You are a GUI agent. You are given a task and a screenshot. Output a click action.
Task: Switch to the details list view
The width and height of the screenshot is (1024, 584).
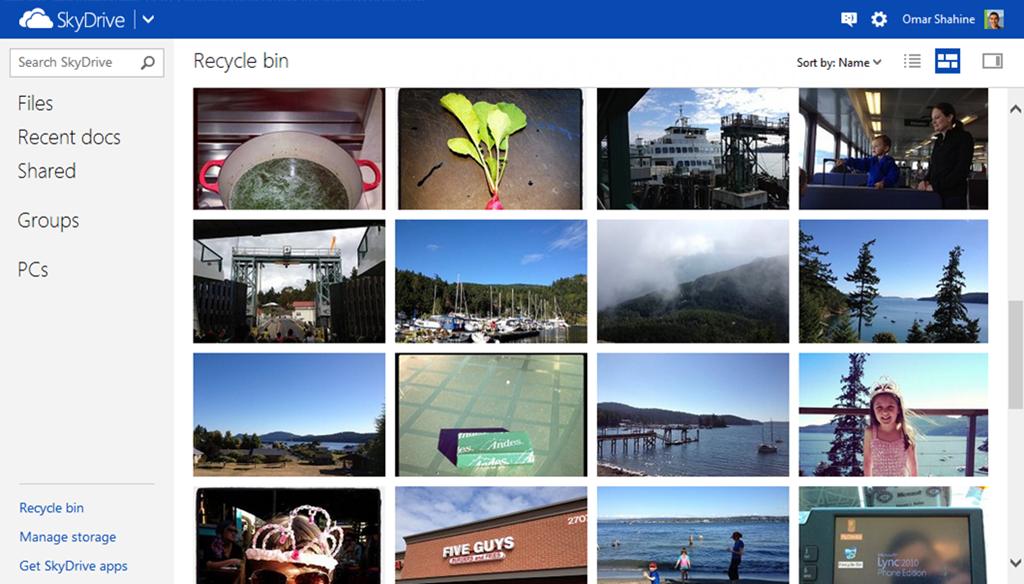(912, 61)
